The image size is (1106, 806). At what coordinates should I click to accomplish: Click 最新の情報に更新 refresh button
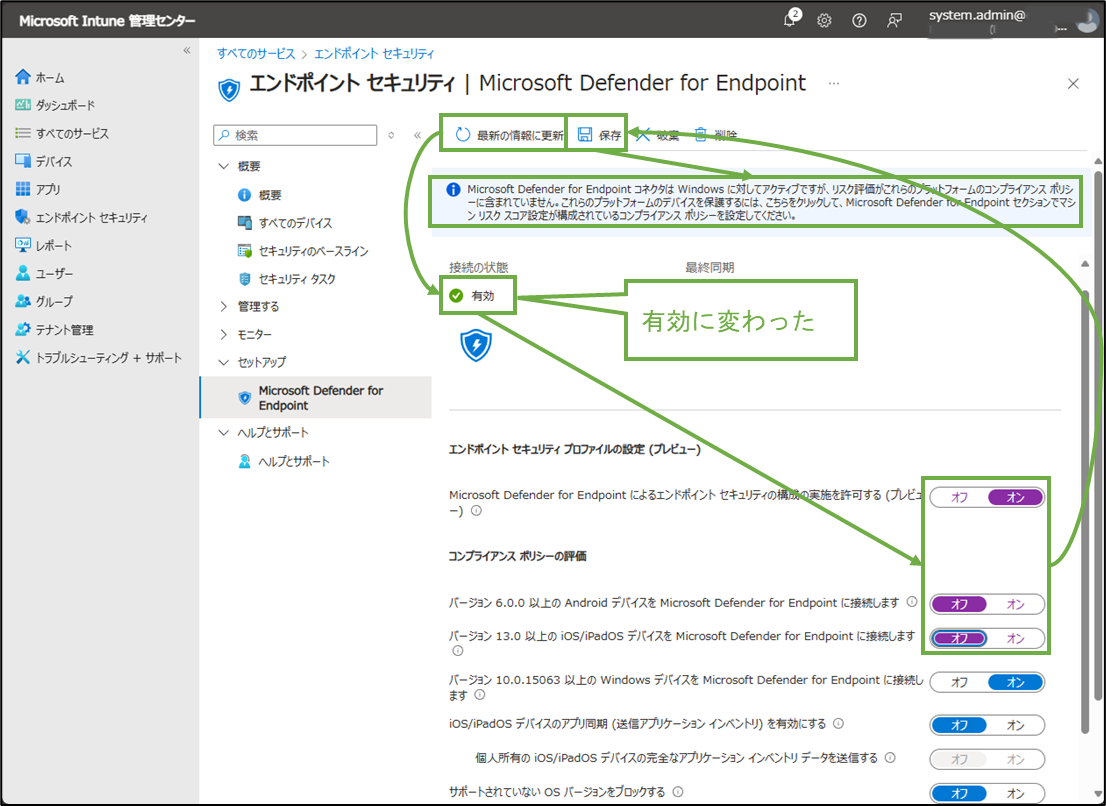(509, 135)
